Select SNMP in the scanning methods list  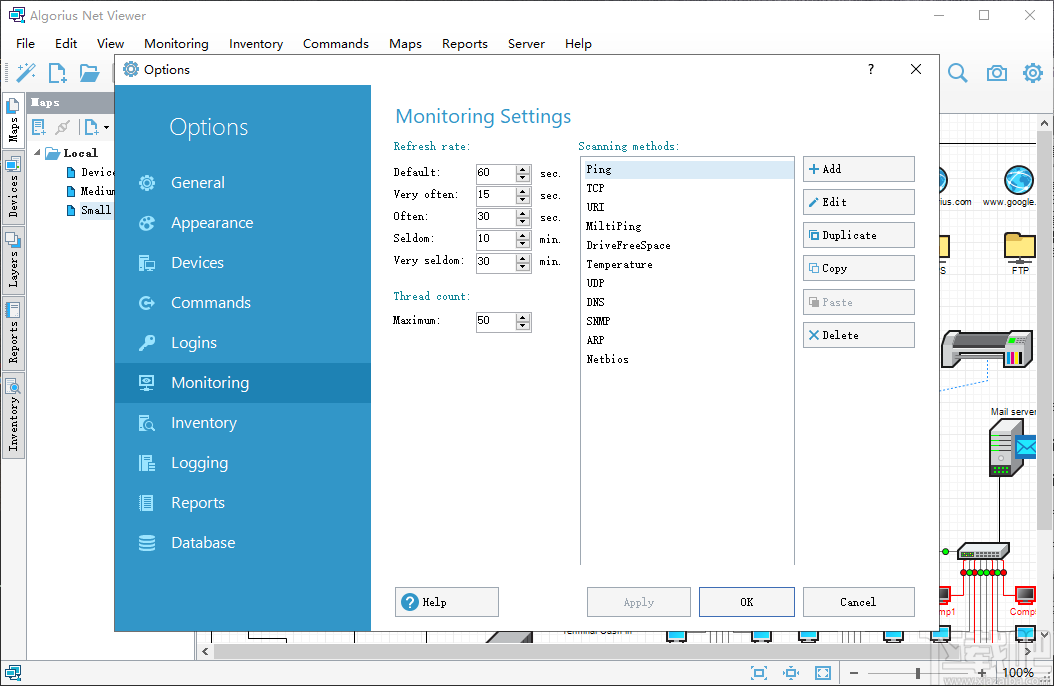tap(598, 321)
